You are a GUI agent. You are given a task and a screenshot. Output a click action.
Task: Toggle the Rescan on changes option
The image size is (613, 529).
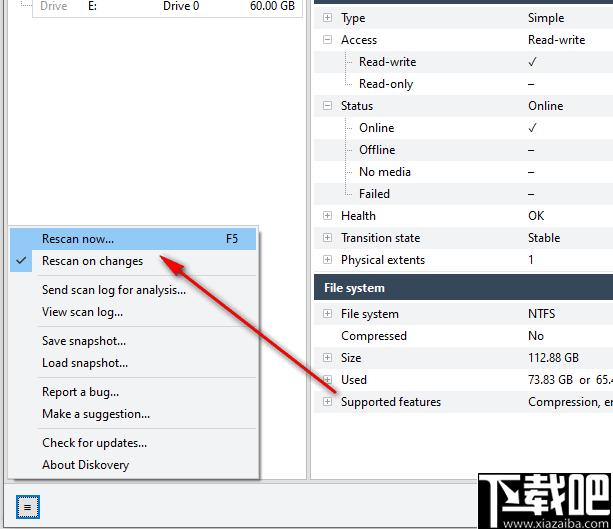133,261
